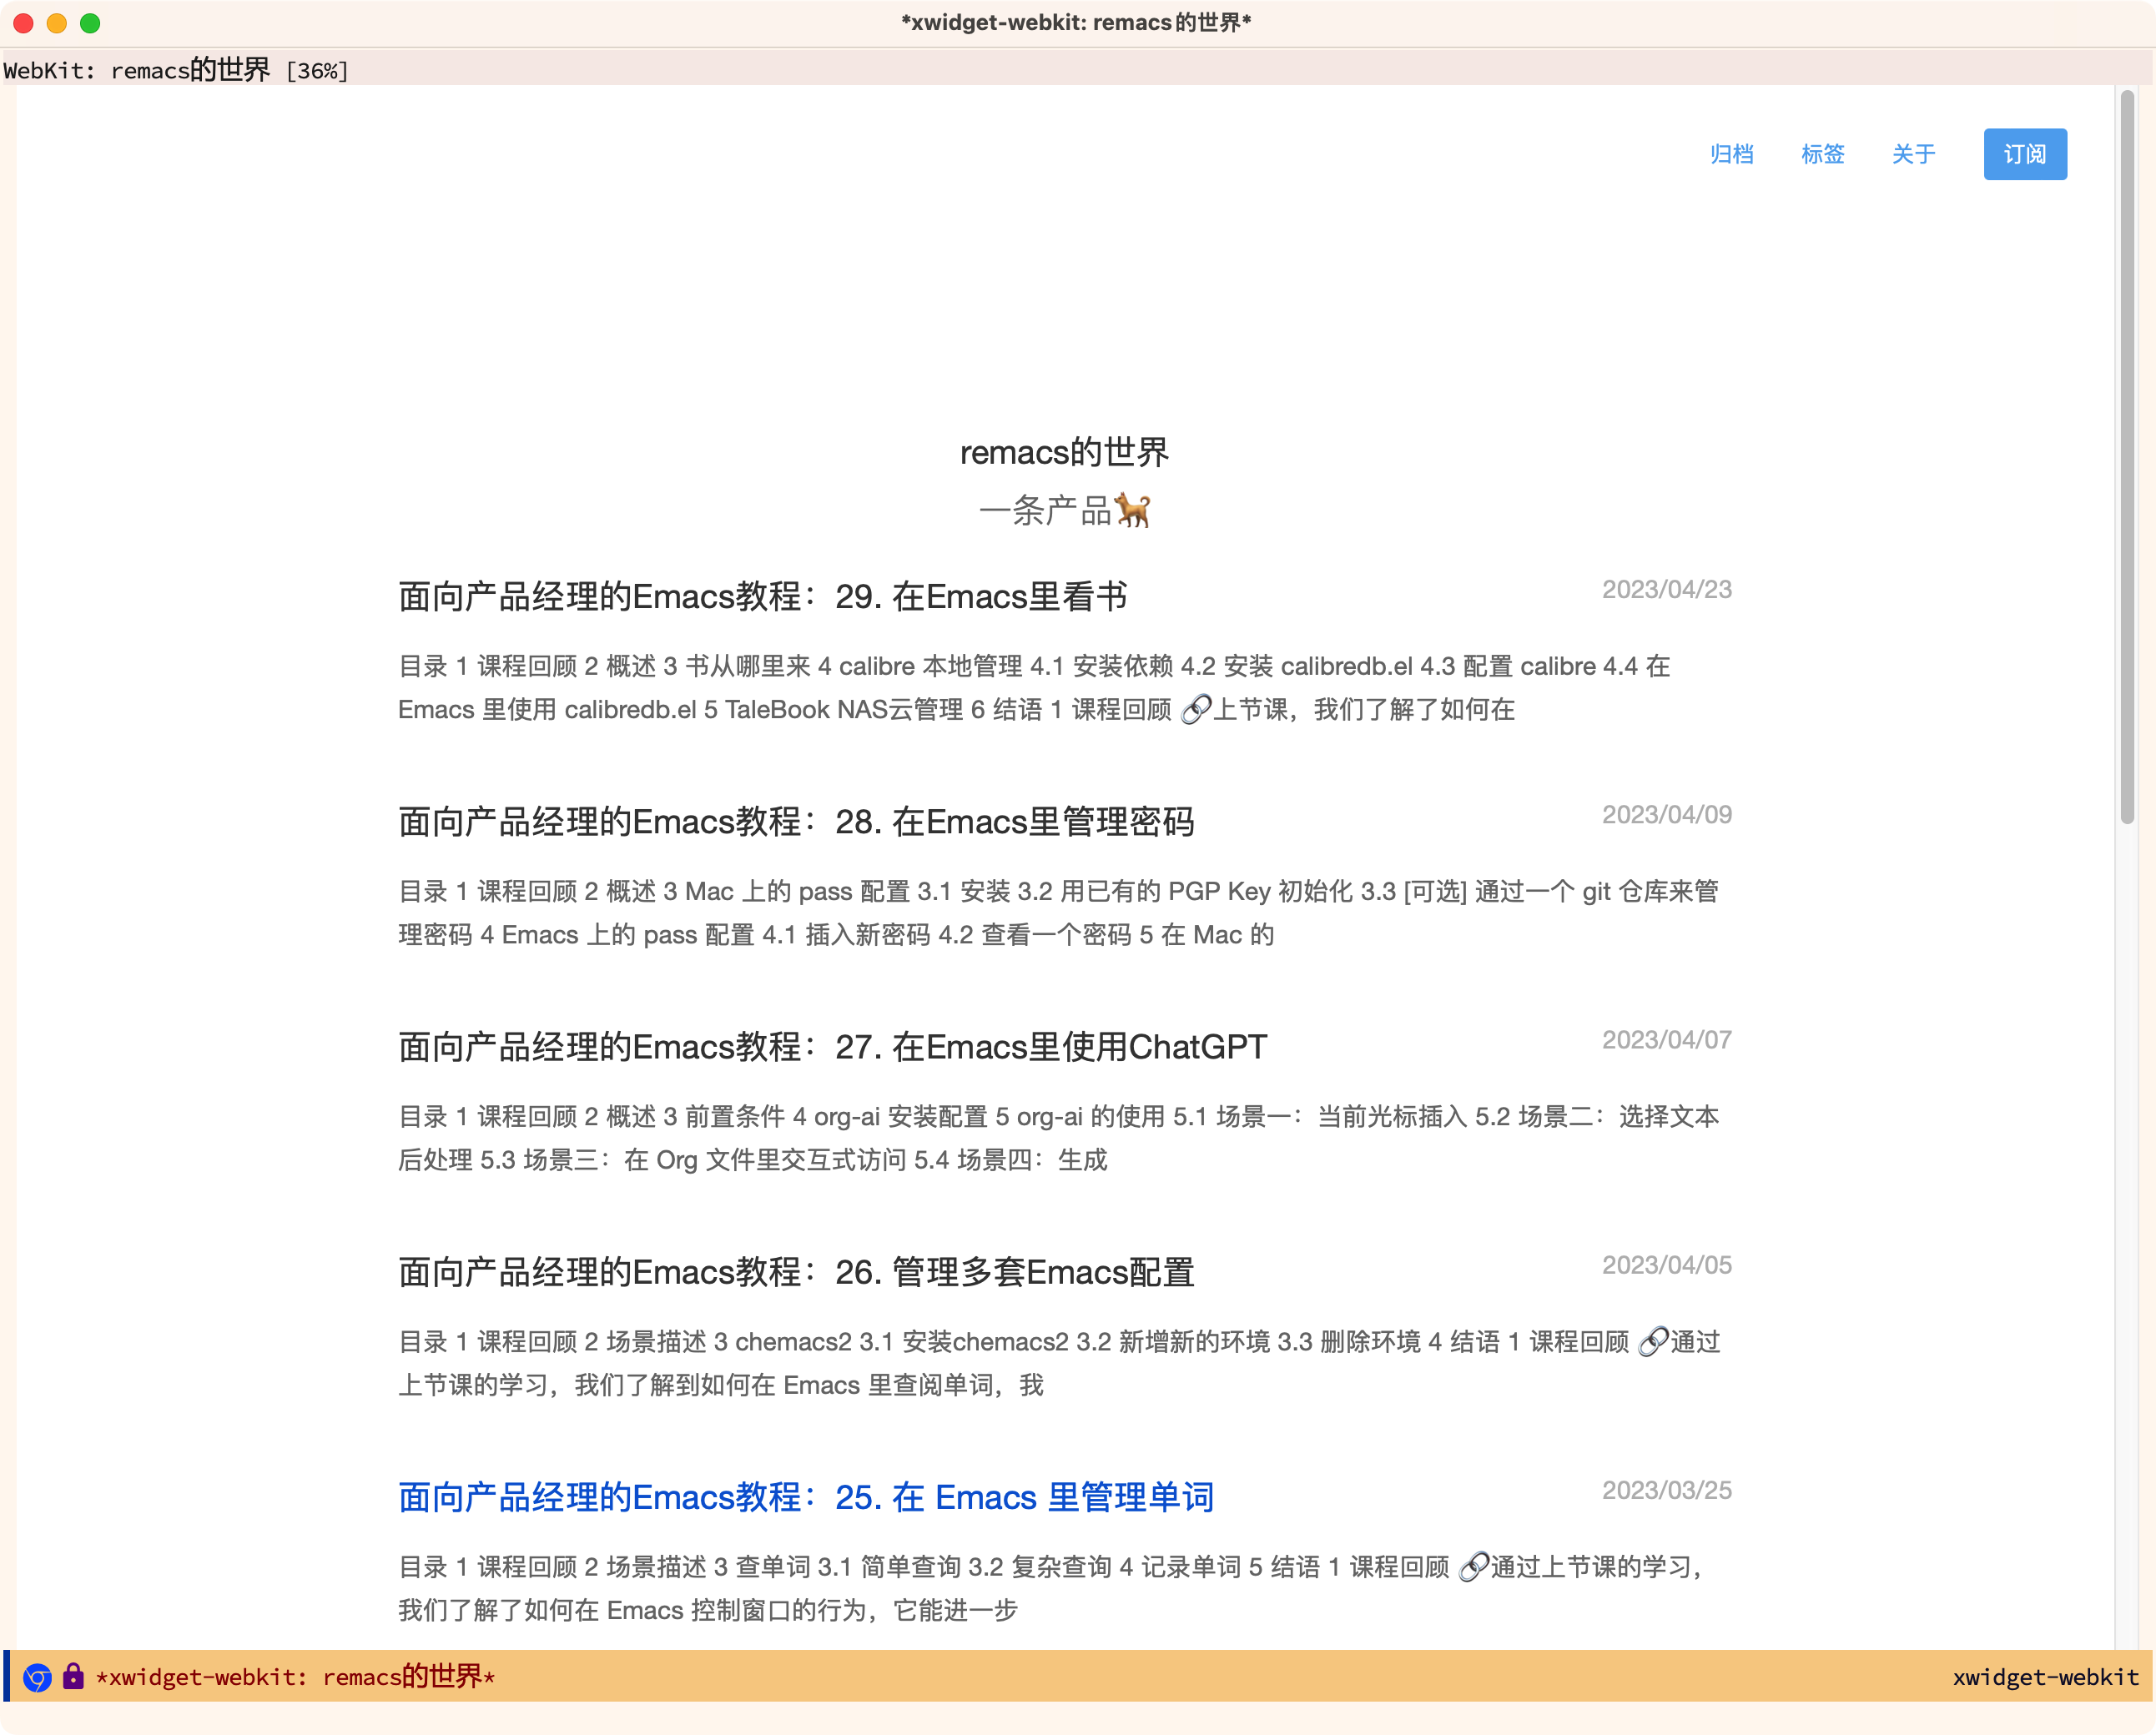Click the article 26 summary mentioning chemacs2
The image size is (2156, 1735).
click(x=1059, y=1363)
